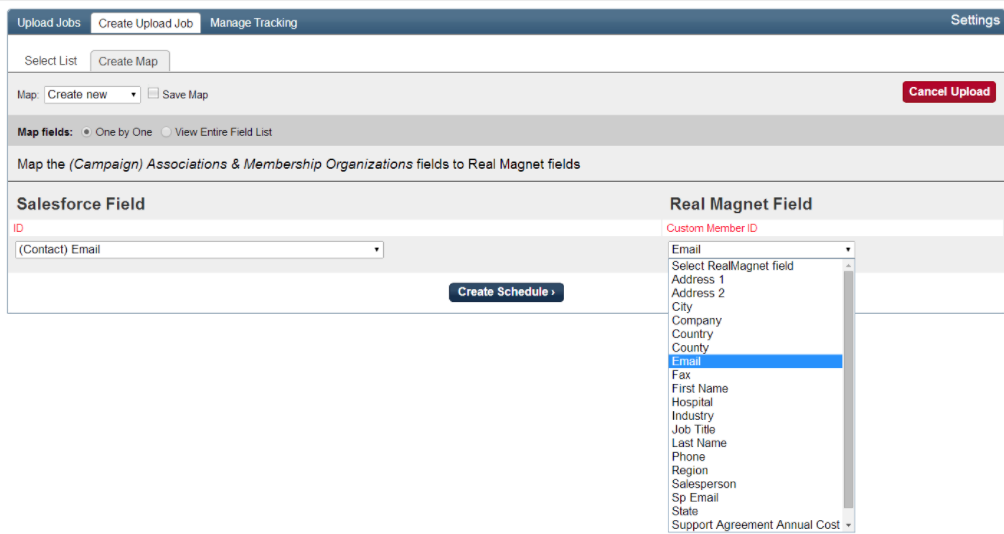
Task: Choose Industry from the list
Action: (x=756, y=416)
